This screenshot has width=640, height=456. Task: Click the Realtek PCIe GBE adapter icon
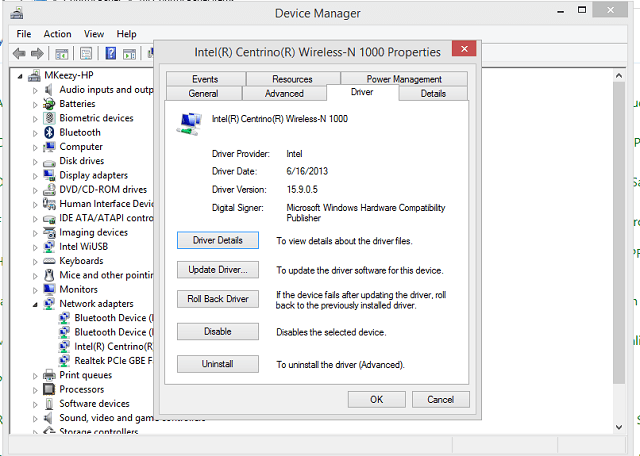[x=64, y=361]
